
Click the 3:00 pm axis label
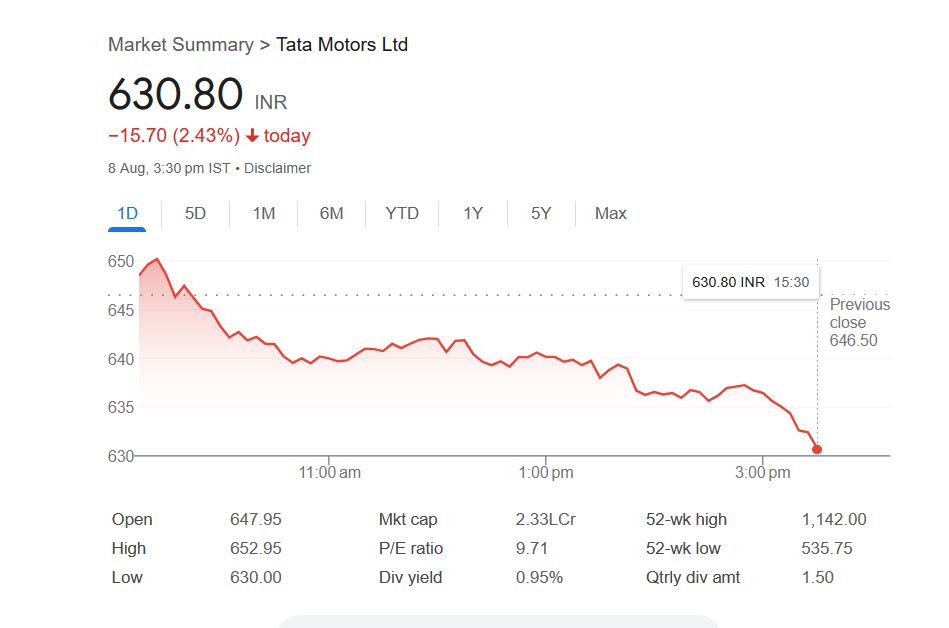coord(763,472)
